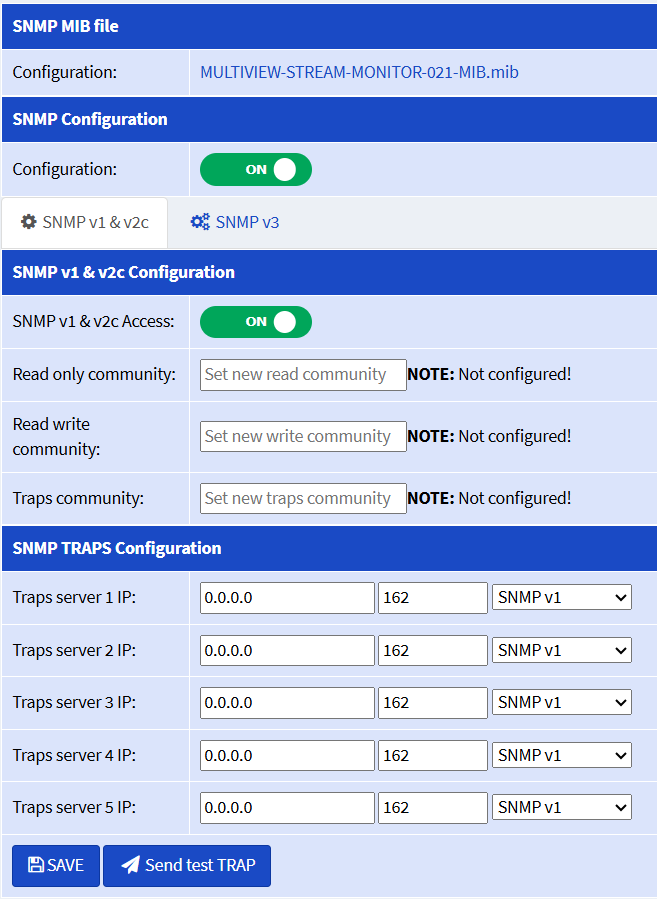Focus the Read only community field
This screenshot has width=657, height=899.
click(303, 375)
